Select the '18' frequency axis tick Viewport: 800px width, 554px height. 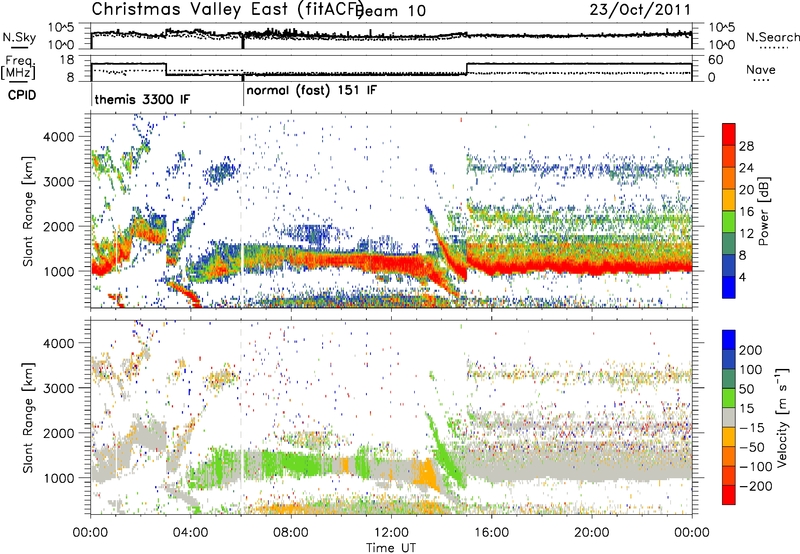67,60
